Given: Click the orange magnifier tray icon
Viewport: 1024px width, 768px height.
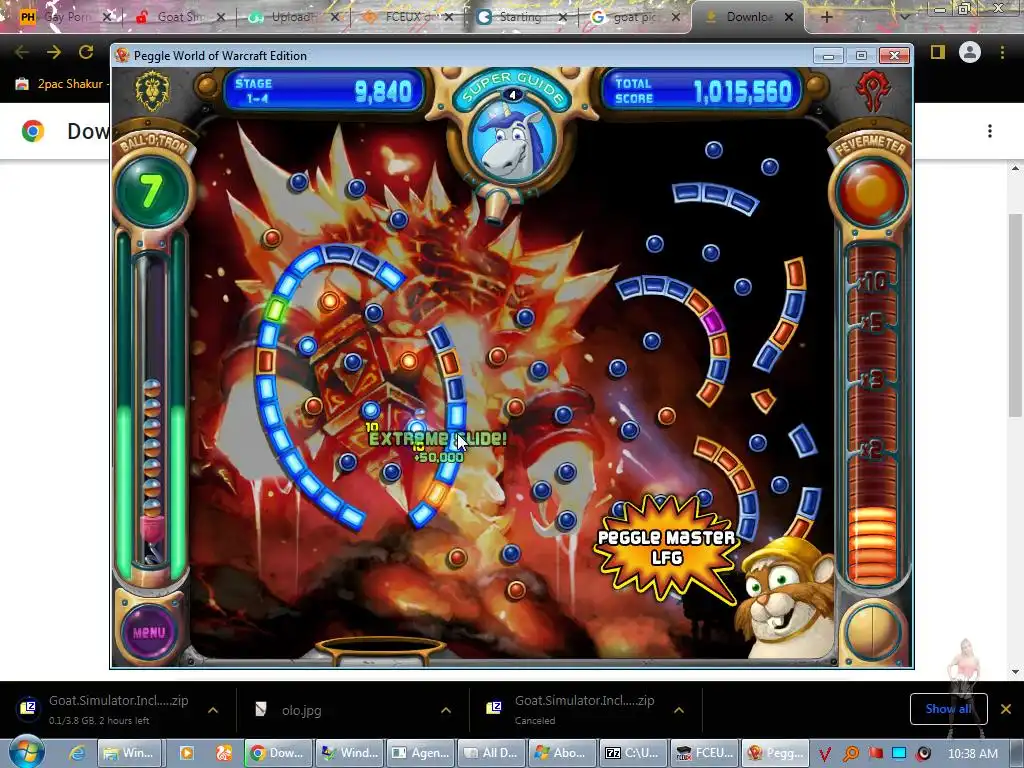Looking at the screenshot, I should coord(850,754).
